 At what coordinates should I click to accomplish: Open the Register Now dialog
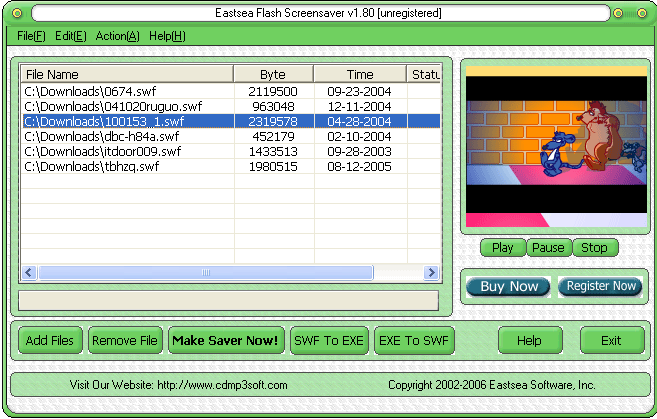pos(601,287)
